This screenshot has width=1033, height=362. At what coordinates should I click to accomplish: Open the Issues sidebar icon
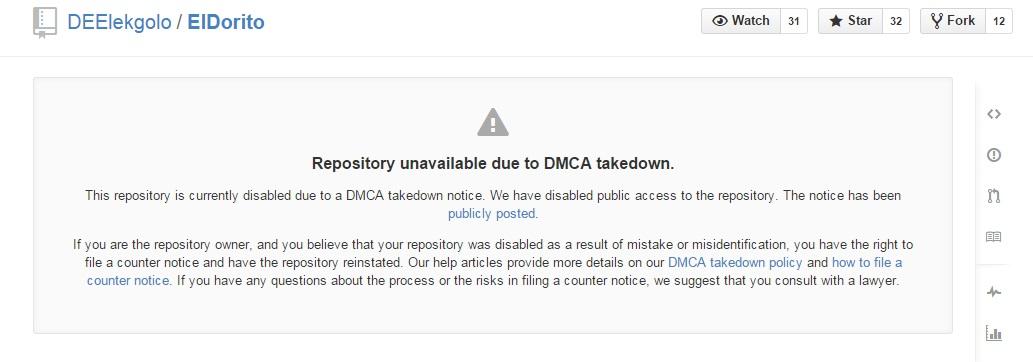[x=993, y=155]
